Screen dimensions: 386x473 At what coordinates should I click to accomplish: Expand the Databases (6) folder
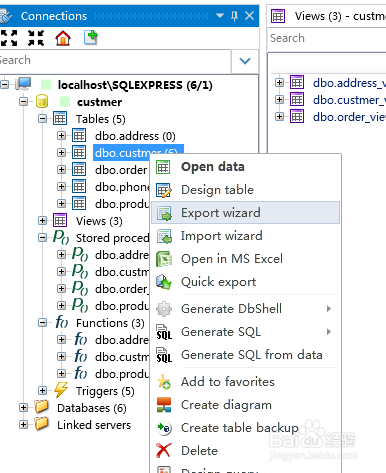(x=23, y=407)
